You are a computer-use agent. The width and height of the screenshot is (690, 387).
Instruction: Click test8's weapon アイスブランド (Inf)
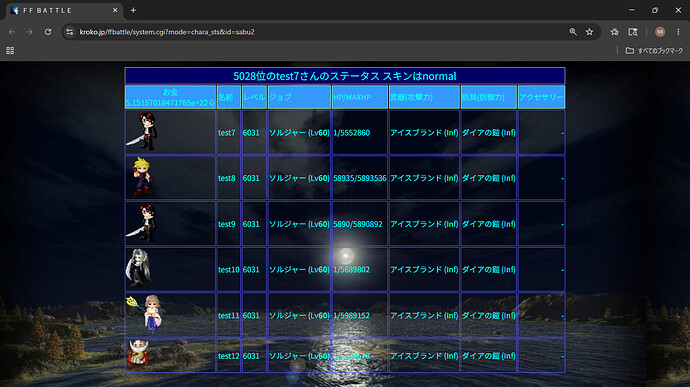point(424,178)
